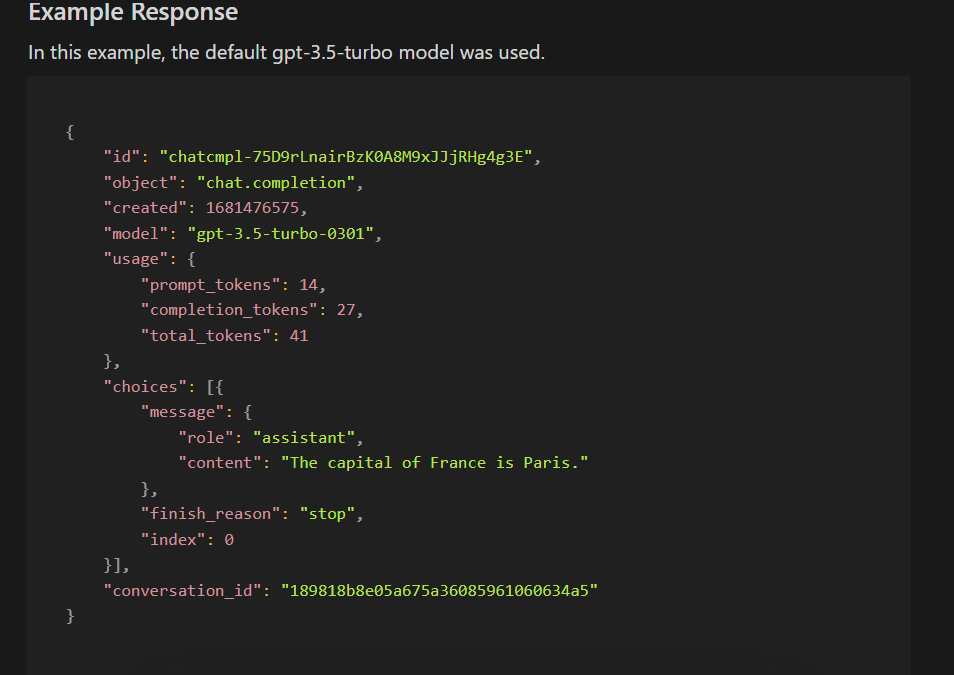Image resolution: width=954 pixels, height=675 pixels.
Task: Click the "model" key
Action: (136, 234)
